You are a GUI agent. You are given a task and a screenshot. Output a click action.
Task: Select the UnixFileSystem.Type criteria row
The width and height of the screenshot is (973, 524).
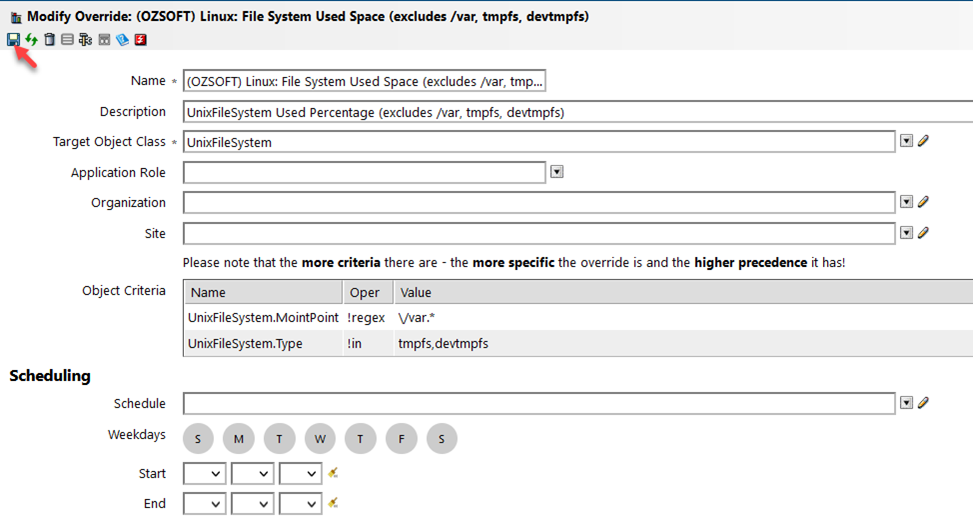pos(264,343)
